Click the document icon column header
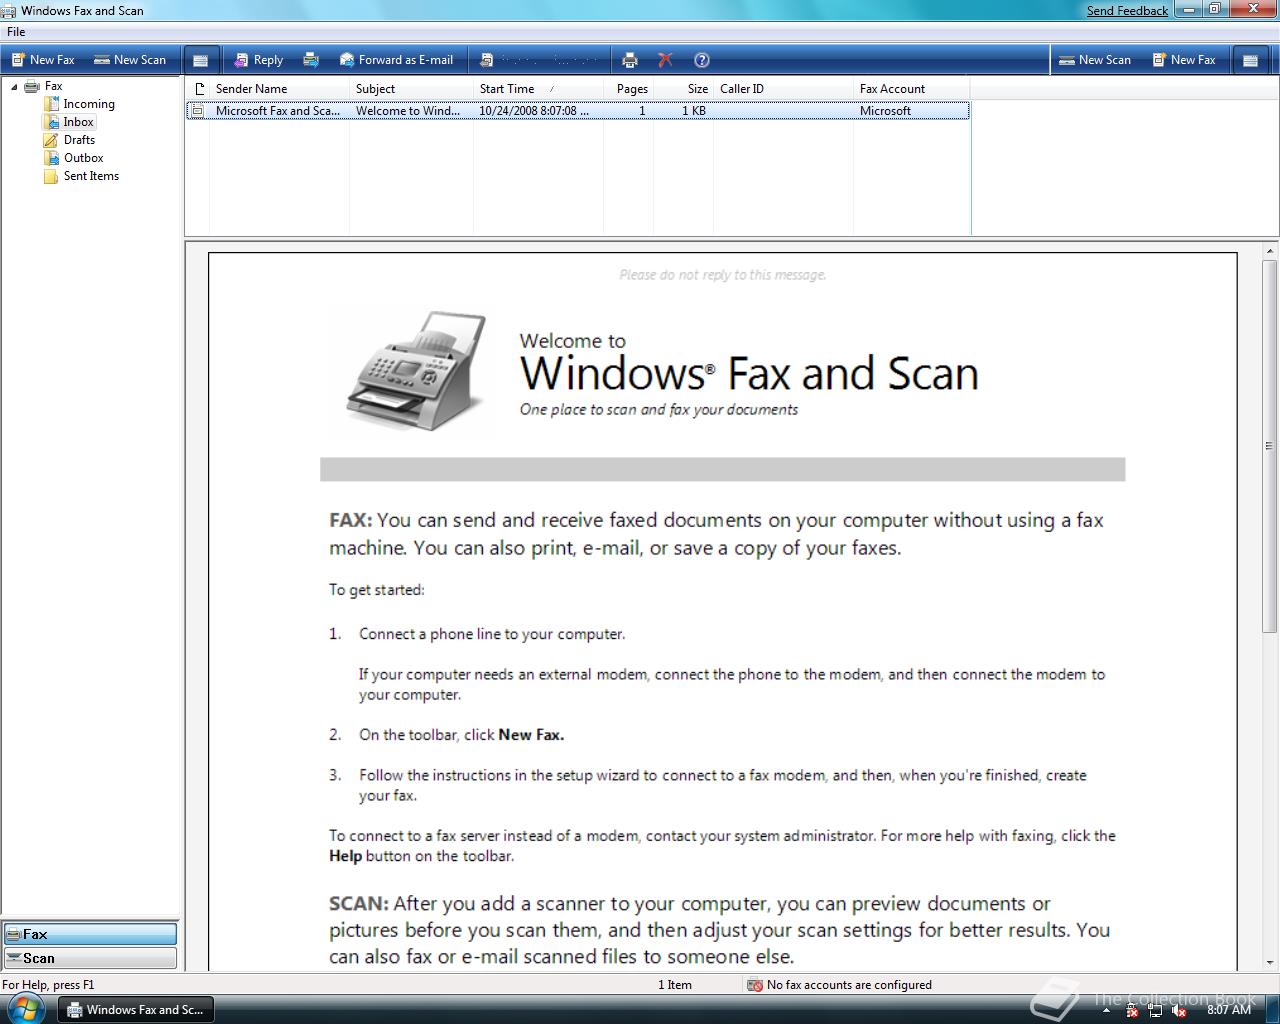The image size is (1280, 1024). pos(198,89)
